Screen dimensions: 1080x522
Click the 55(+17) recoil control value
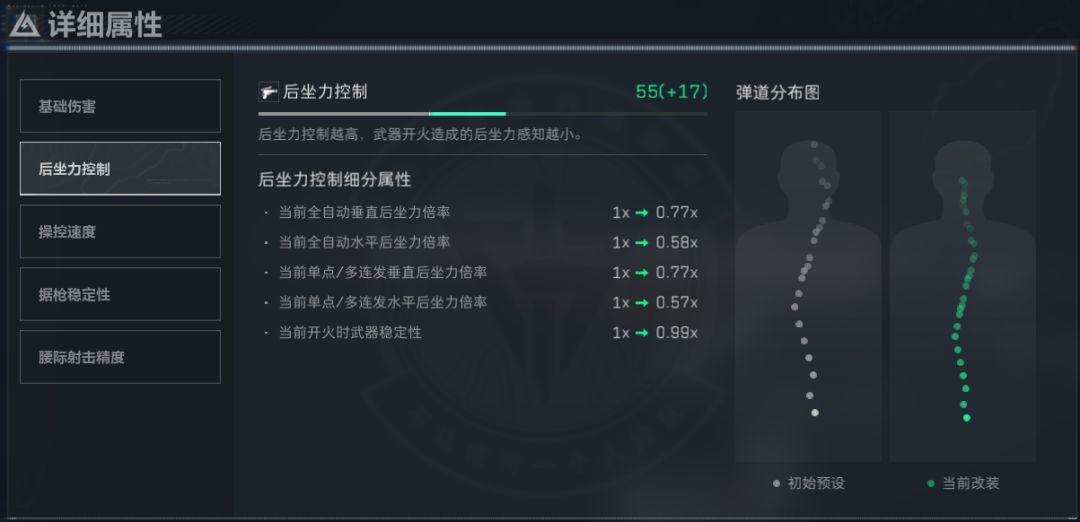[671, 92]
